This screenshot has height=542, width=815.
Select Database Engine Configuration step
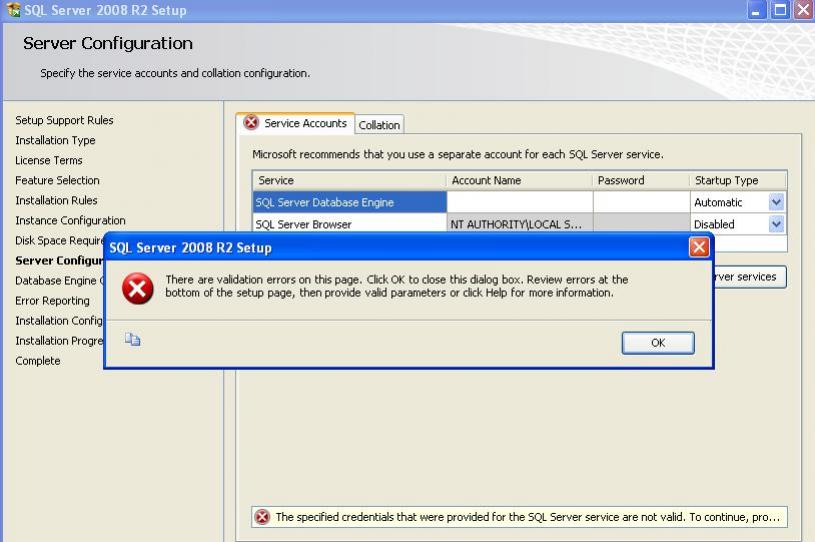click(x=59, y=281)
